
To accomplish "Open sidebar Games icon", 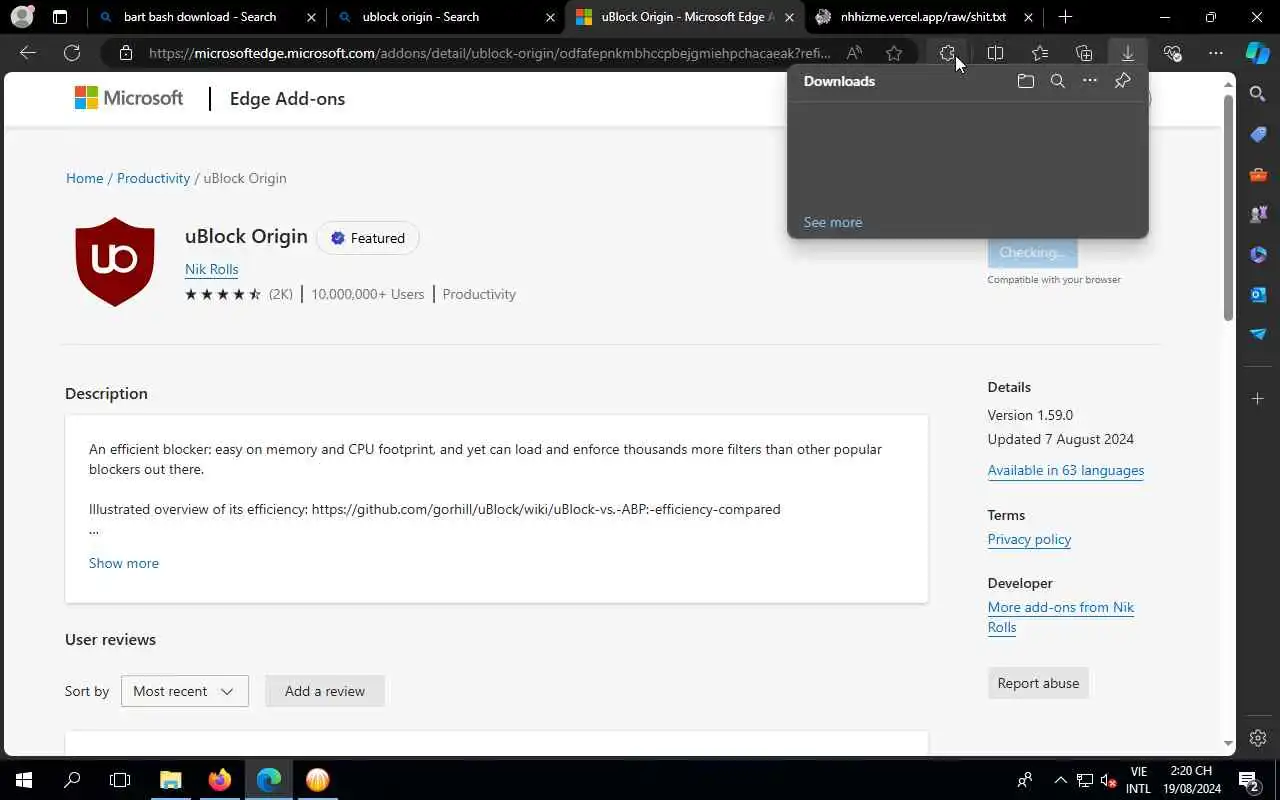I will 1258,214.
